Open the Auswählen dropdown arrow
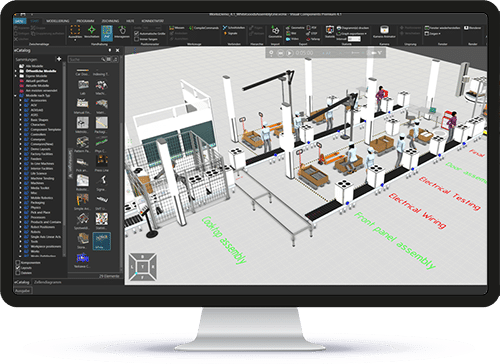Image resolution: width=500 pixels, height=364 pixels. pyautogui.click(x=75, y=40)
